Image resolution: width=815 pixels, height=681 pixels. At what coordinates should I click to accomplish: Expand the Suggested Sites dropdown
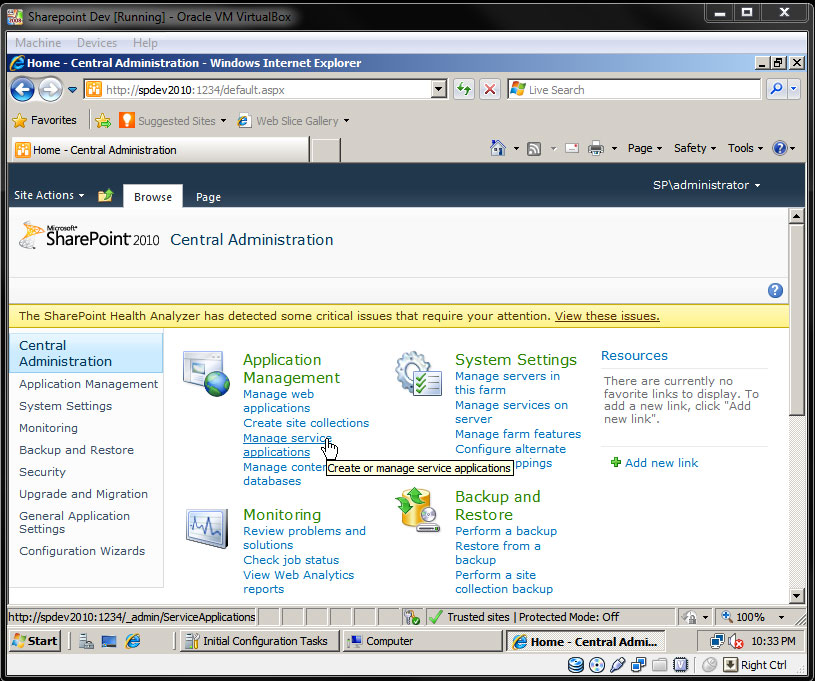pyautogui.click(x=224, y=121)
